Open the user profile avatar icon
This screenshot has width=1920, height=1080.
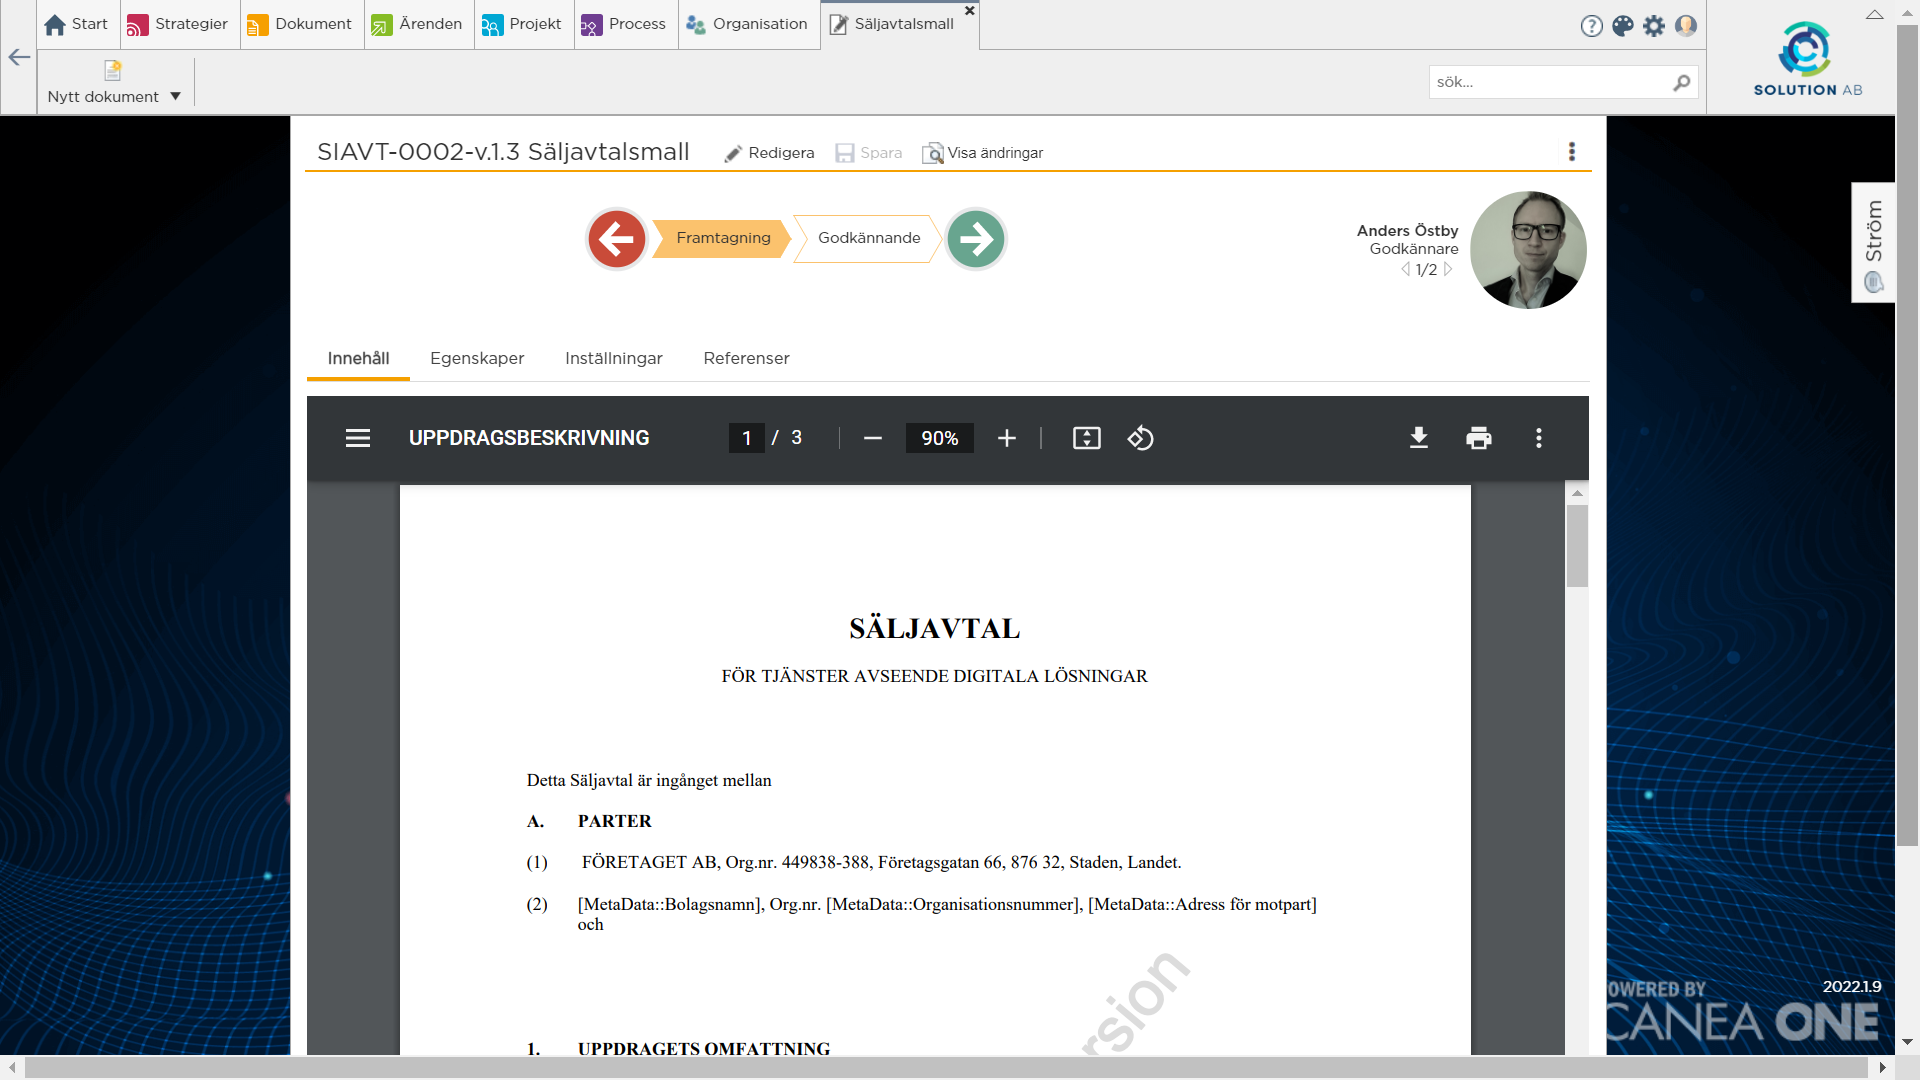coord(1686,26)
